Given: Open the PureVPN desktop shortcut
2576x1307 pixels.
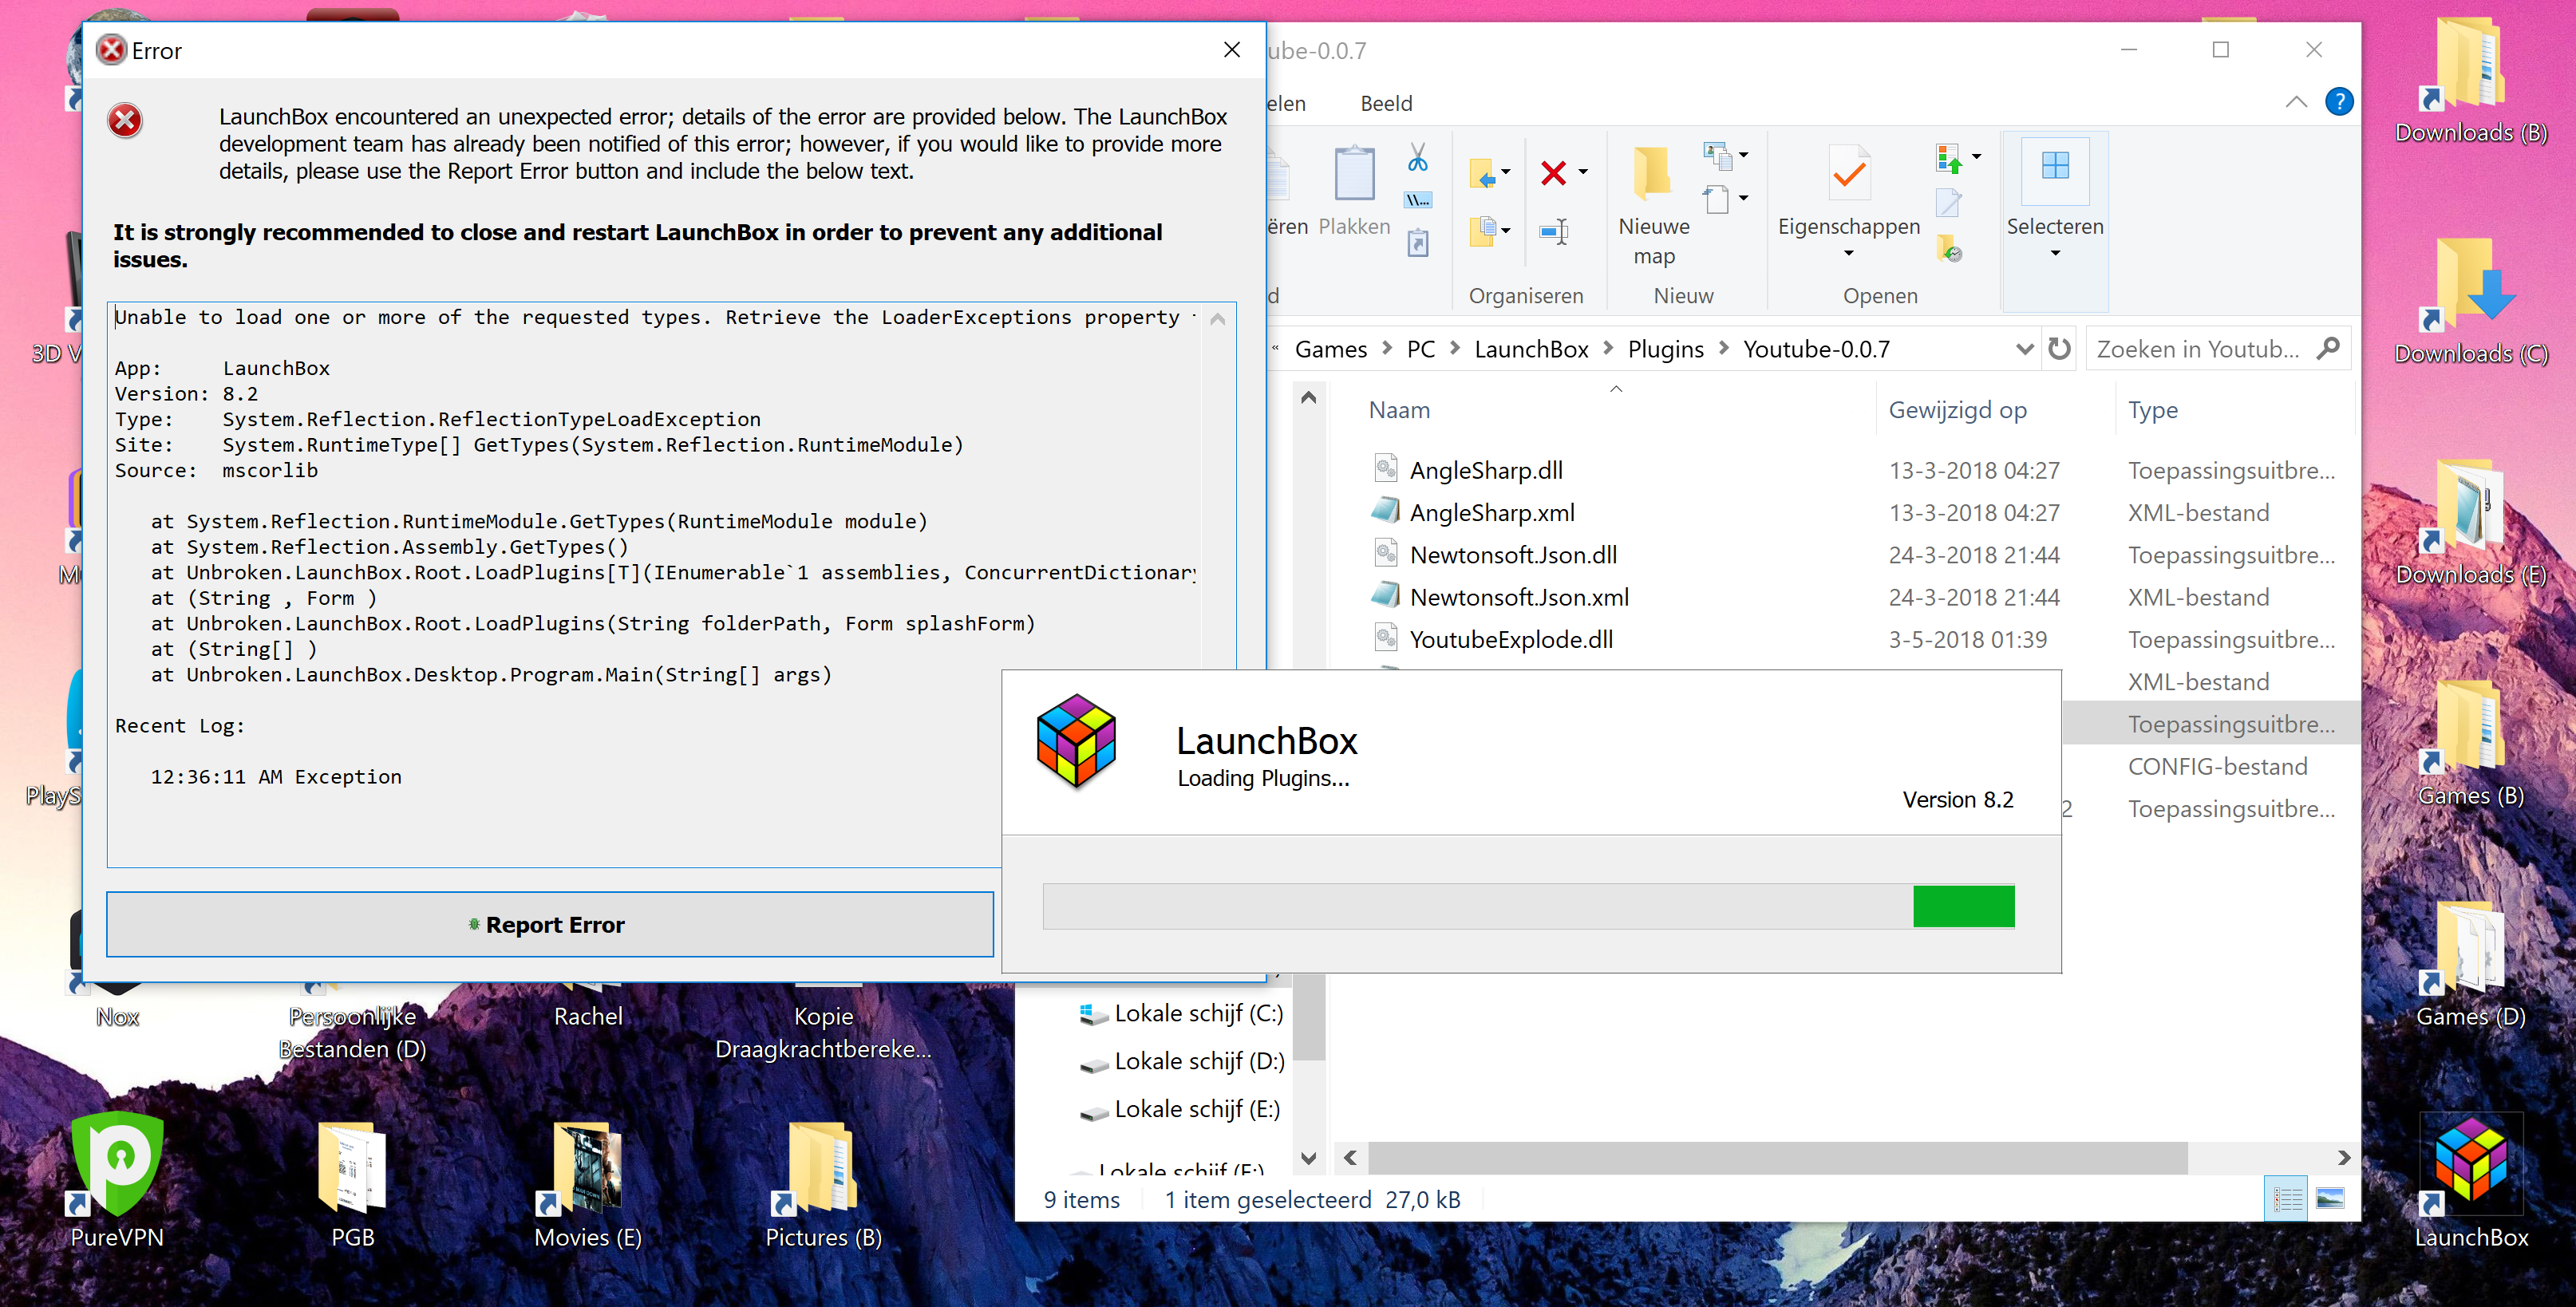Looking at the screenshot, I should [x=117, y=1180].
